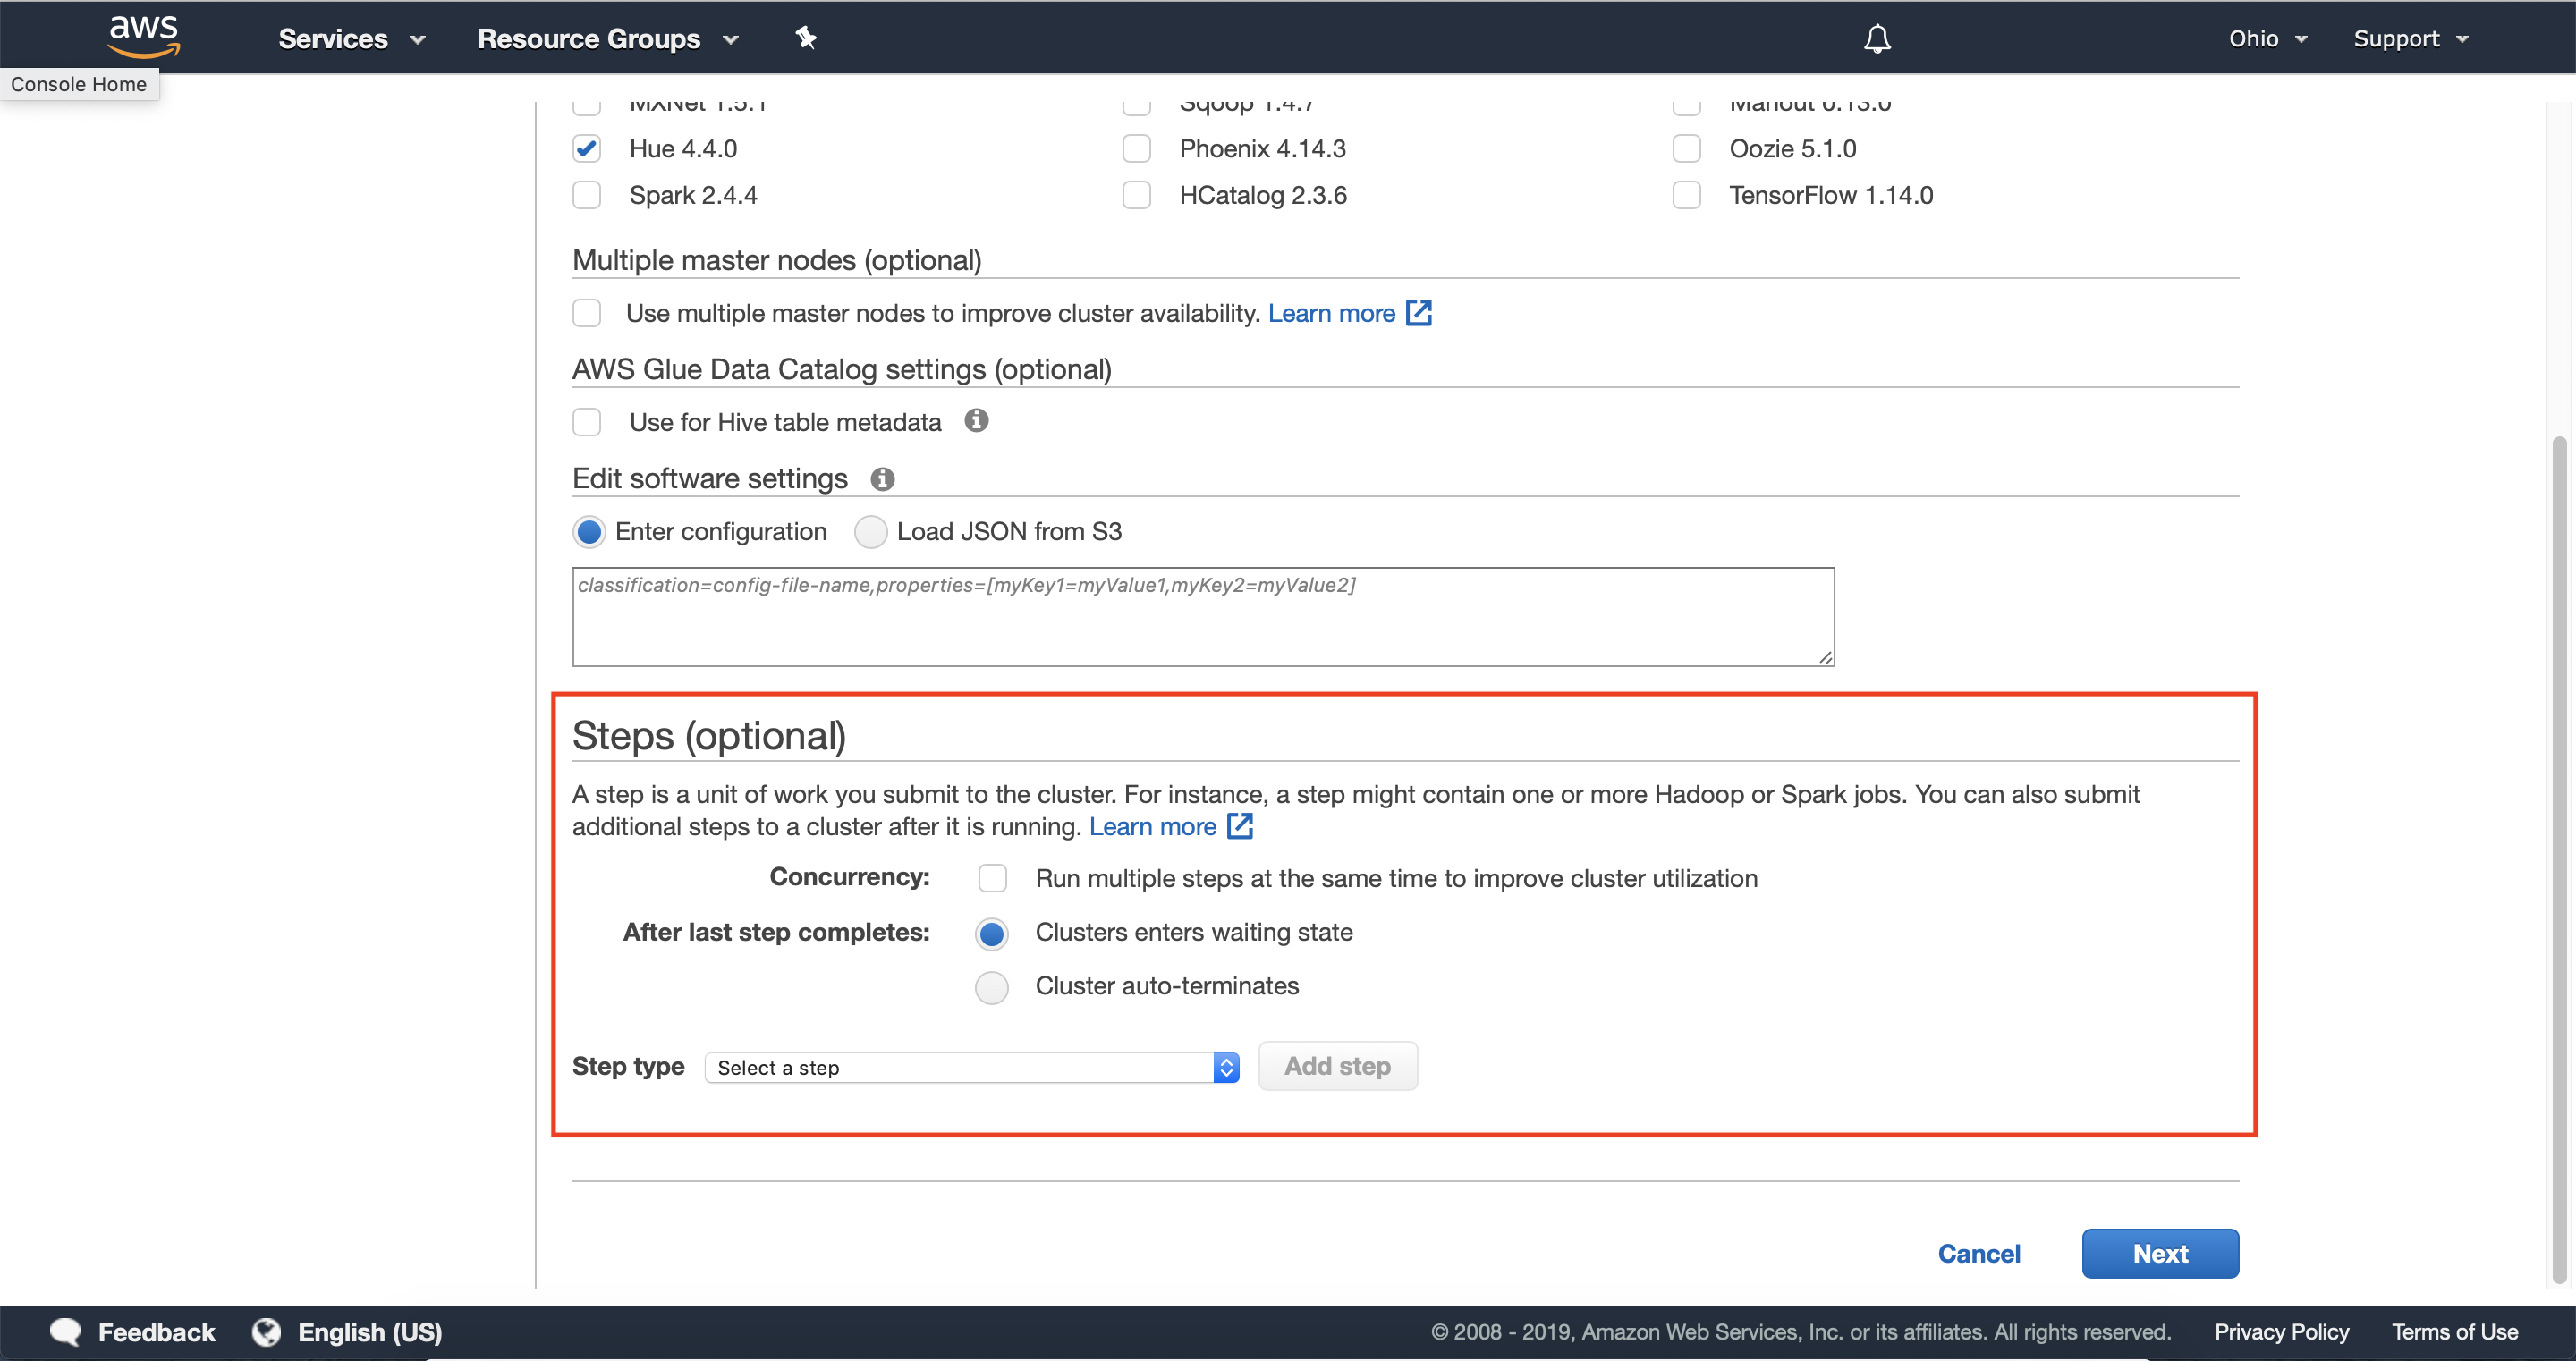Open the Resource Groups menu
Image resolution: width=2576 pixels, height=1361 pixels.
(607, 38)
